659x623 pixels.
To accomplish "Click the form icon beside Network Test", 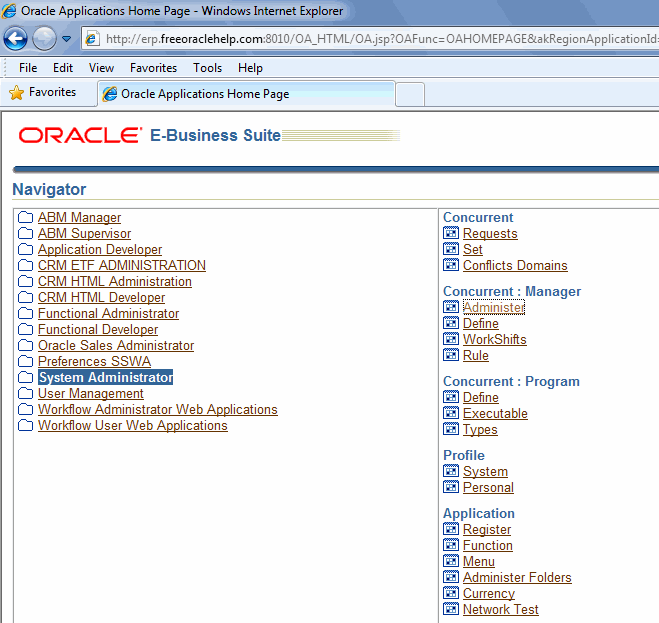I will [x=451, y=609].
